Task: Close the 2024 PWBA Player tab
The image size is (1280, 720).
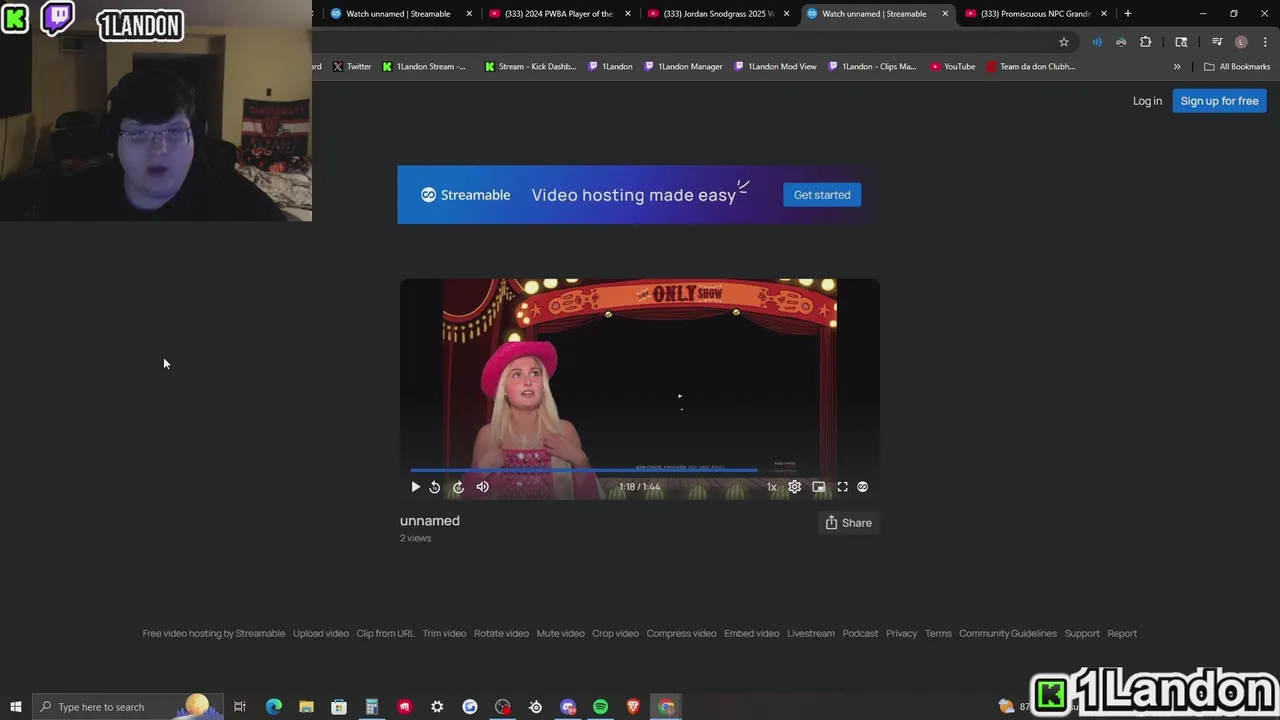Action: click(x=628, y=14)
